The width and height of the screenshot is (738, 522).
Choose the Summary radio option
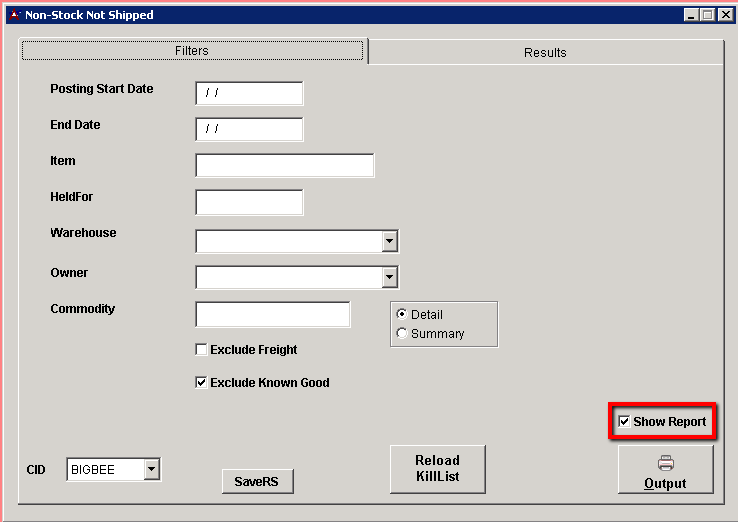pos(402,334)
